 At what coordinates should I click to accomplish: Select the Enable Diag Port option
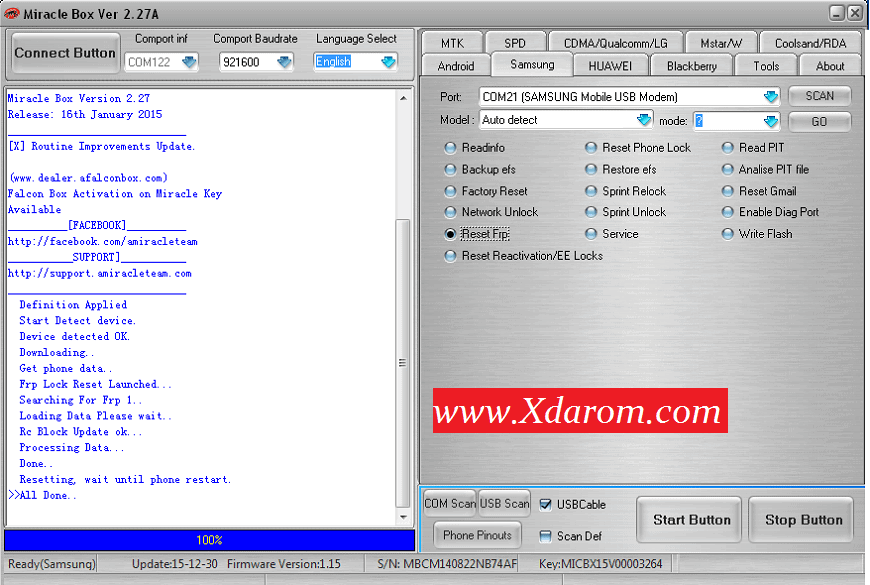pos(727,212)
